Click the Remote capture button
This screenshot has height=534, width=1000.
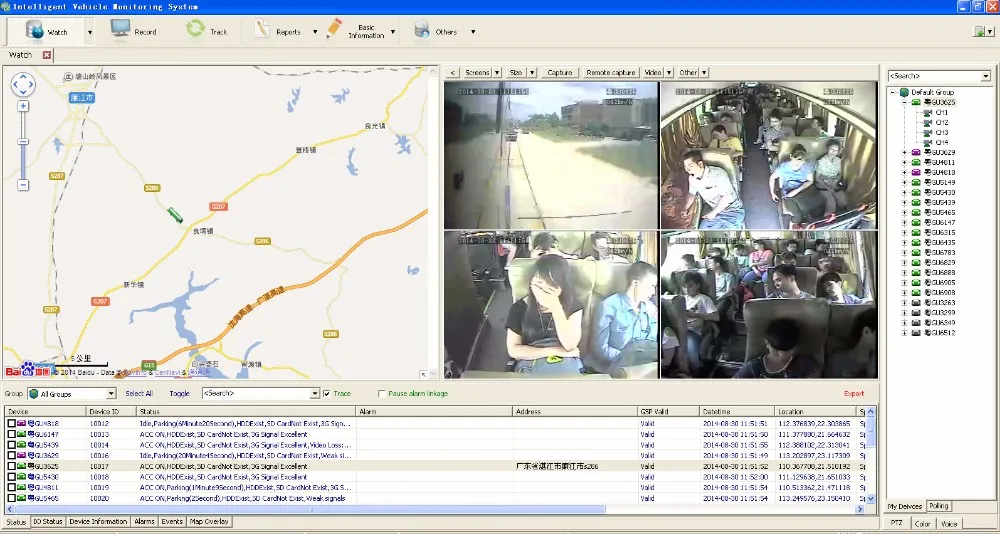click(610, 73)
